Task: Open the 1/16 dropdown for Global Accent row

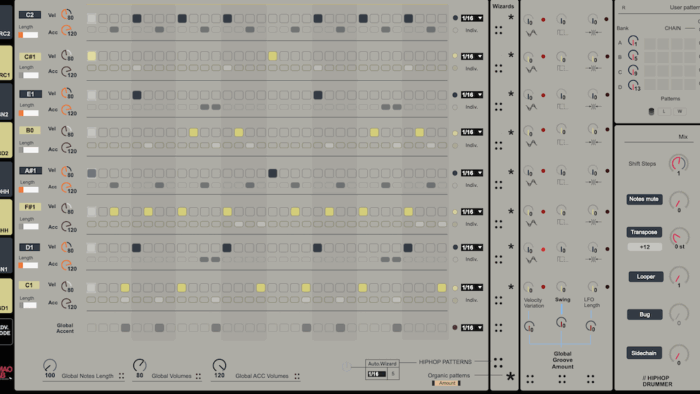Action: [x=472, y=328]
